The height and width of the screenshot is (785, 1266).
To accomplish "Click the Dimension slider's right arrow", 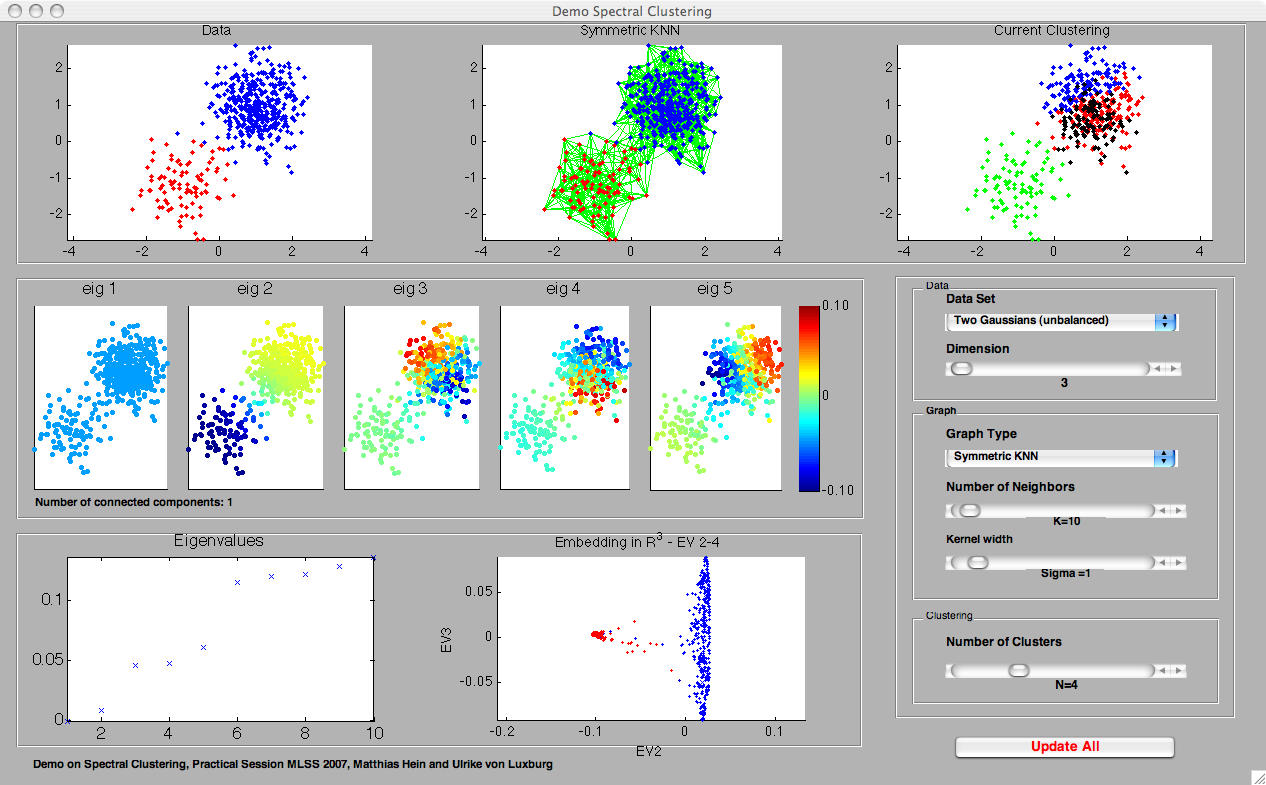I will [x=1175, y=369].
